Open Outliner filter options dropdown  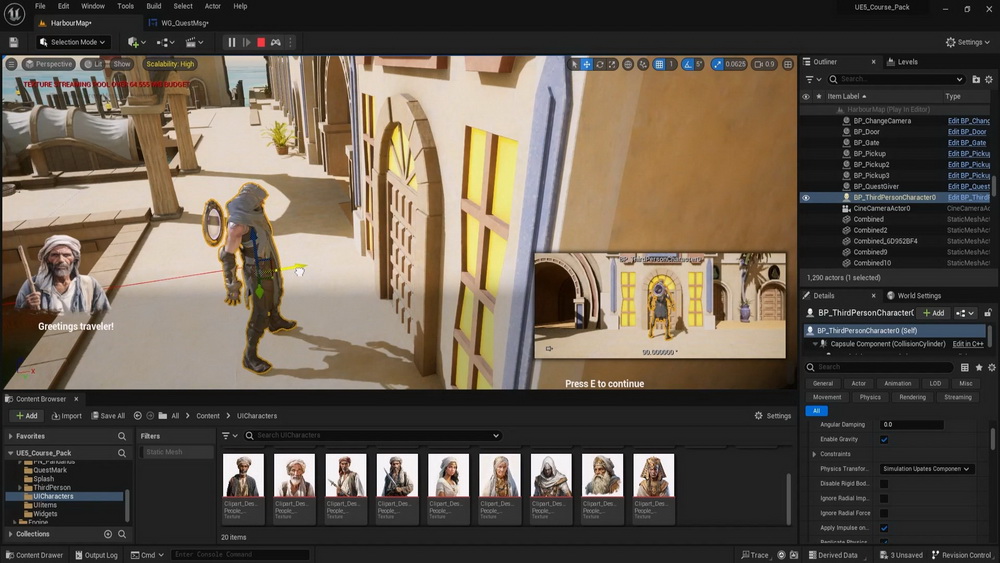812,79
